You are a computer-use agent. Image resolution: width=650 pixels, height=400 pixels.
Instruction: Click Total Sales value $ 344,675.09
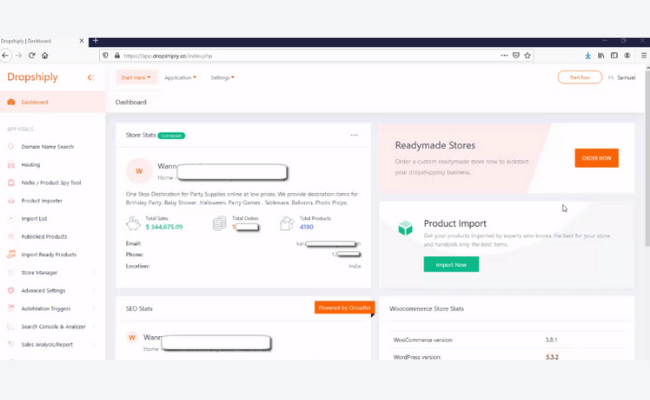click(x=164, y=227)
